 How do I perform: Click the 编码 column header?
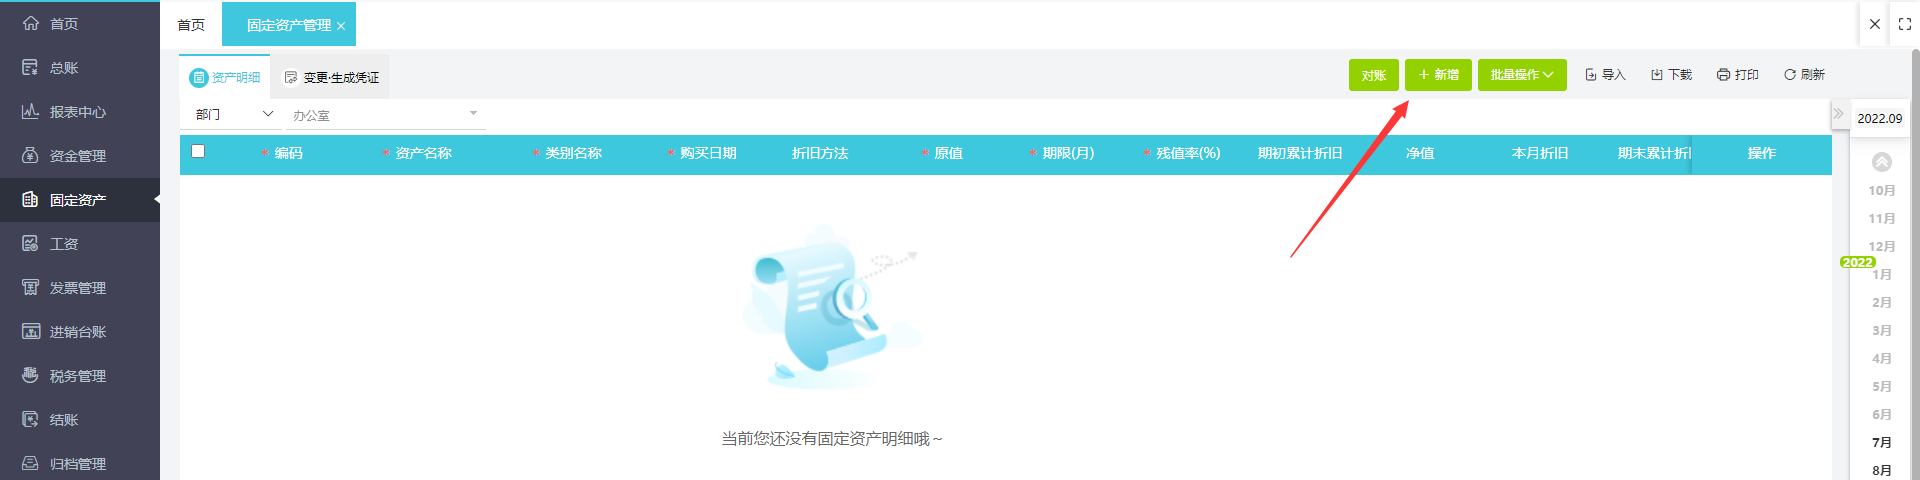[289, 153]
